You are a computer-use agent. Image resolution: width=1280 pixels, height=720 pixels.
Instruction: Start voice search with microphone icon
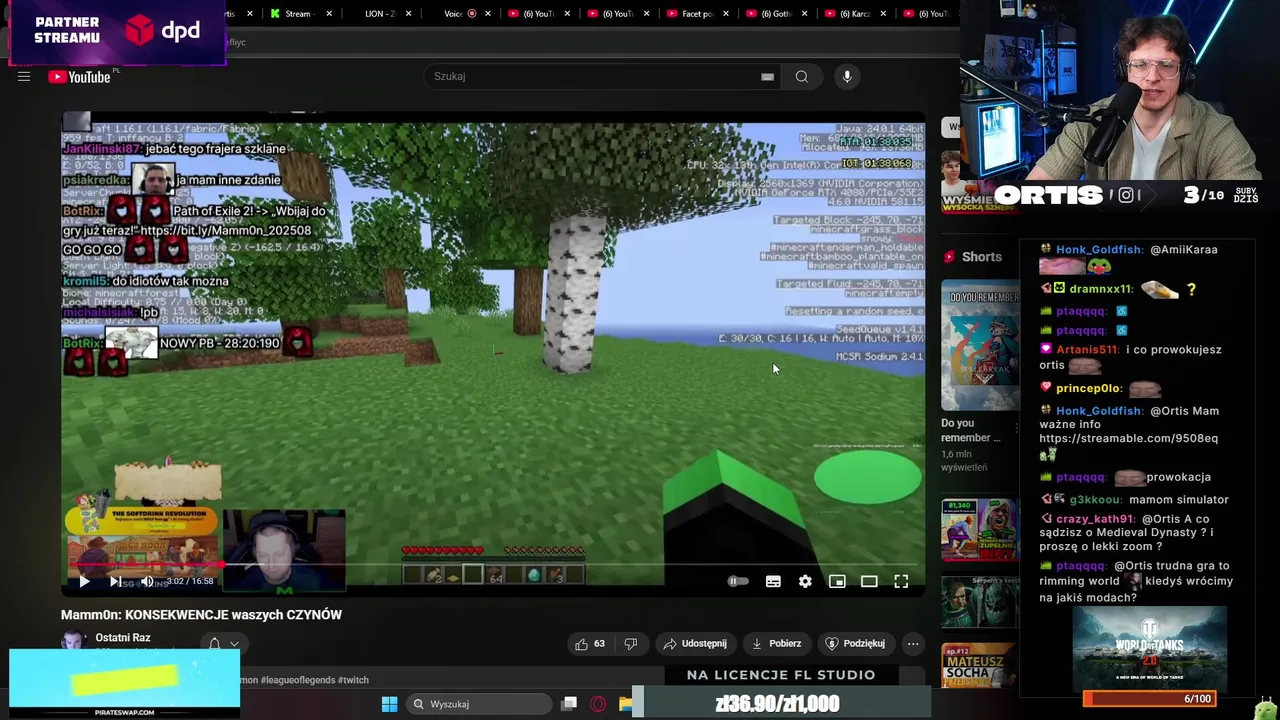coord(847,77)
